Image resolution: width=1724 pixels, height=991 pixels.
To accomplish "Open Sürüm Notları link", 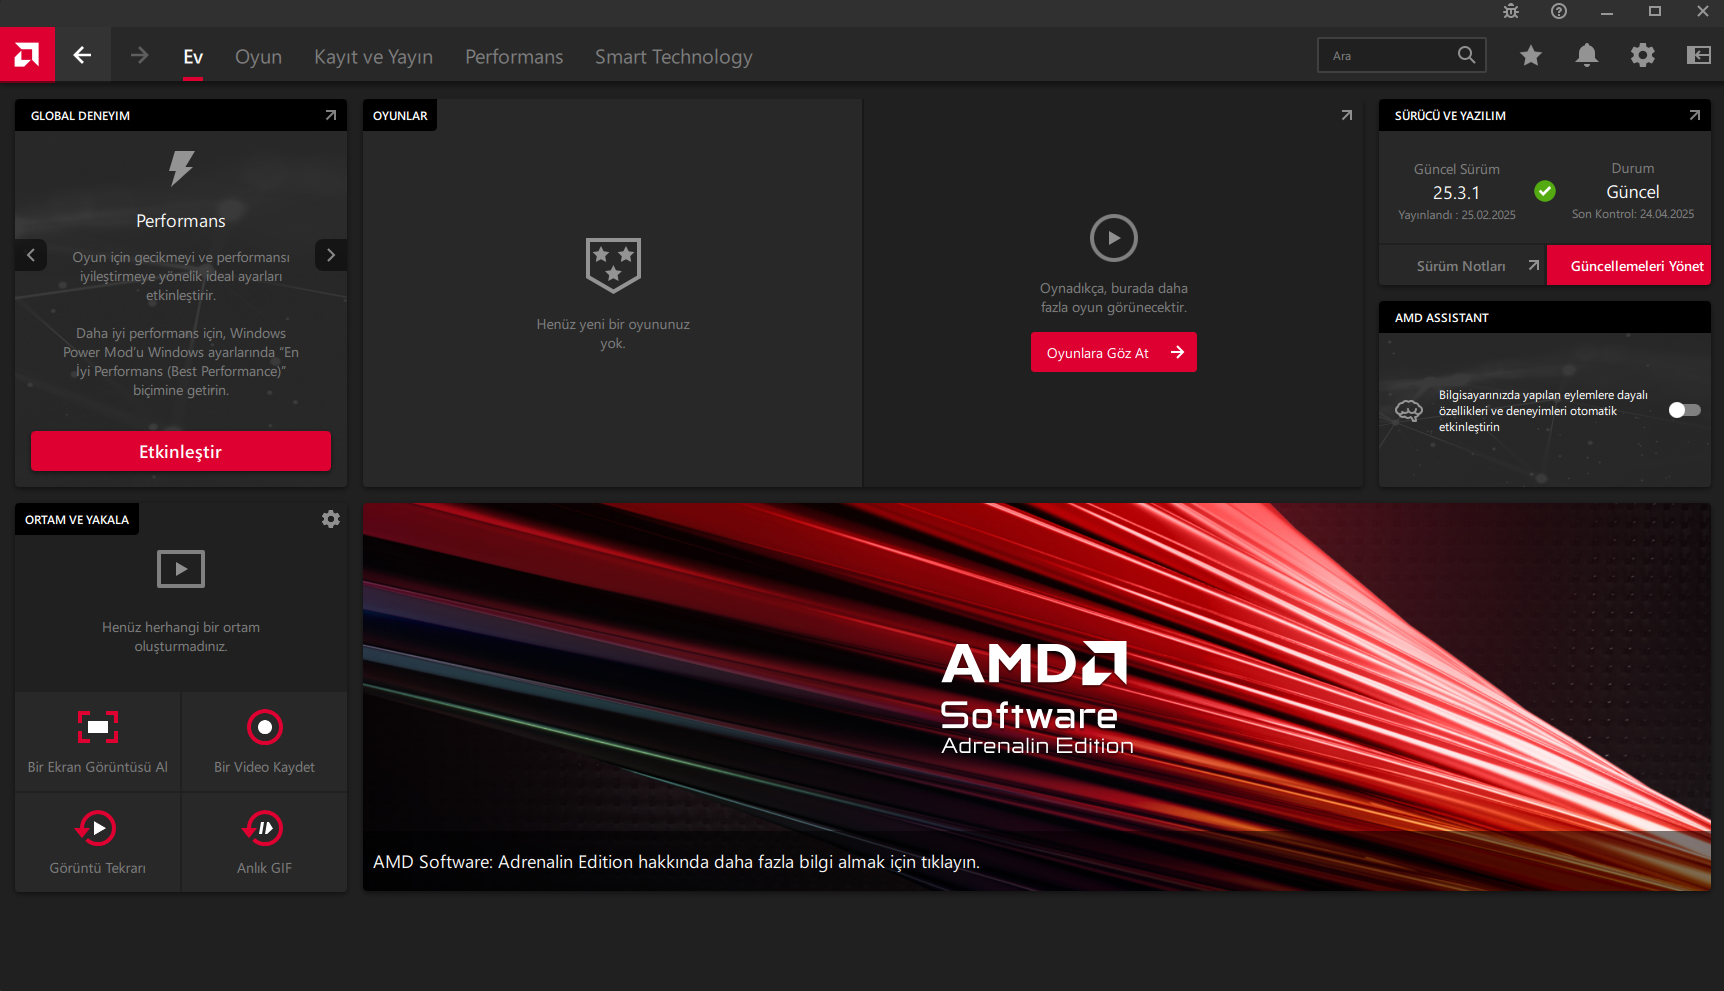I will pos(1463,265).
